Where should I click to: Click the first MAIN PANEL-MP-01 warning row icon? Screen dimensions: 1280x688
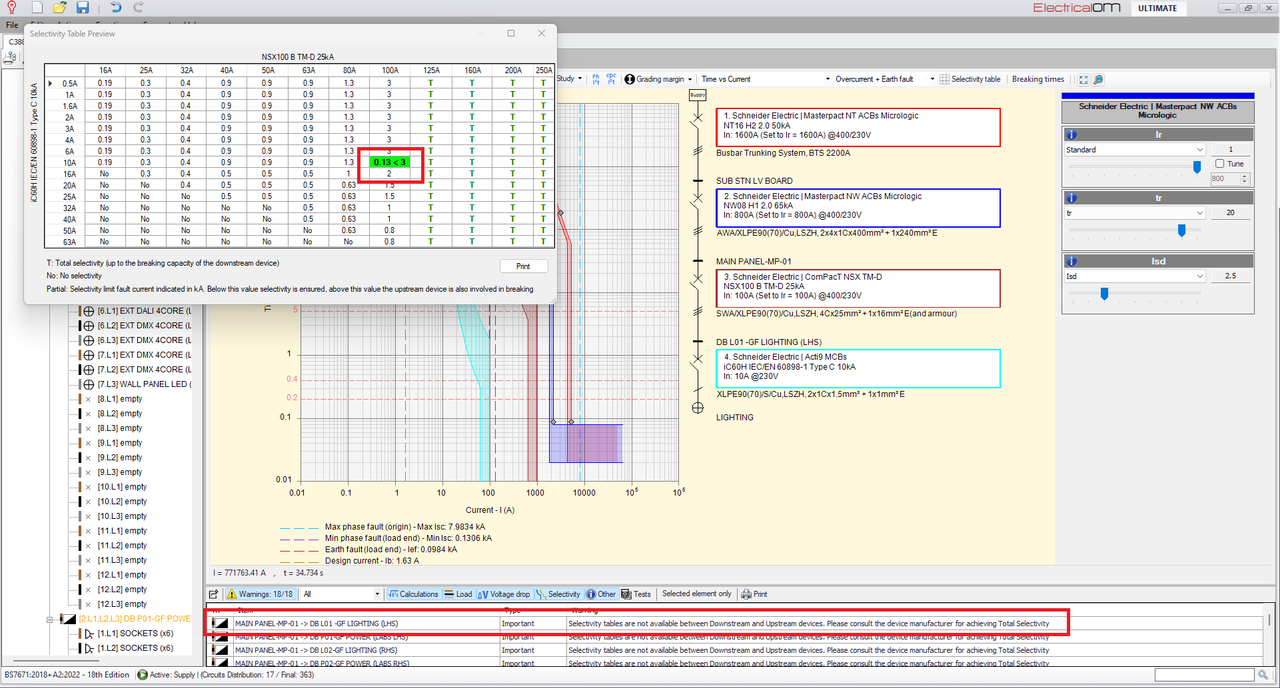(220, 624)
